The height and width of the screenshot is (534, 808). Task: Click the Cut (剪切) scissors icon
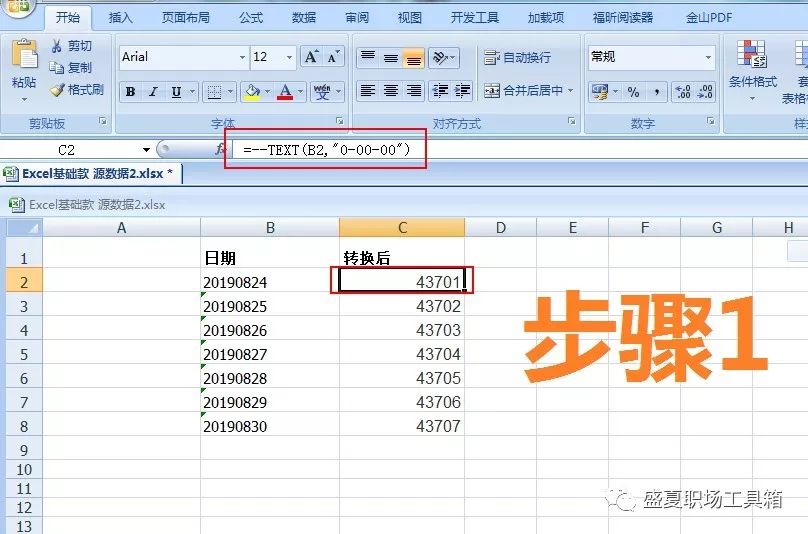(x=57, y=46)
